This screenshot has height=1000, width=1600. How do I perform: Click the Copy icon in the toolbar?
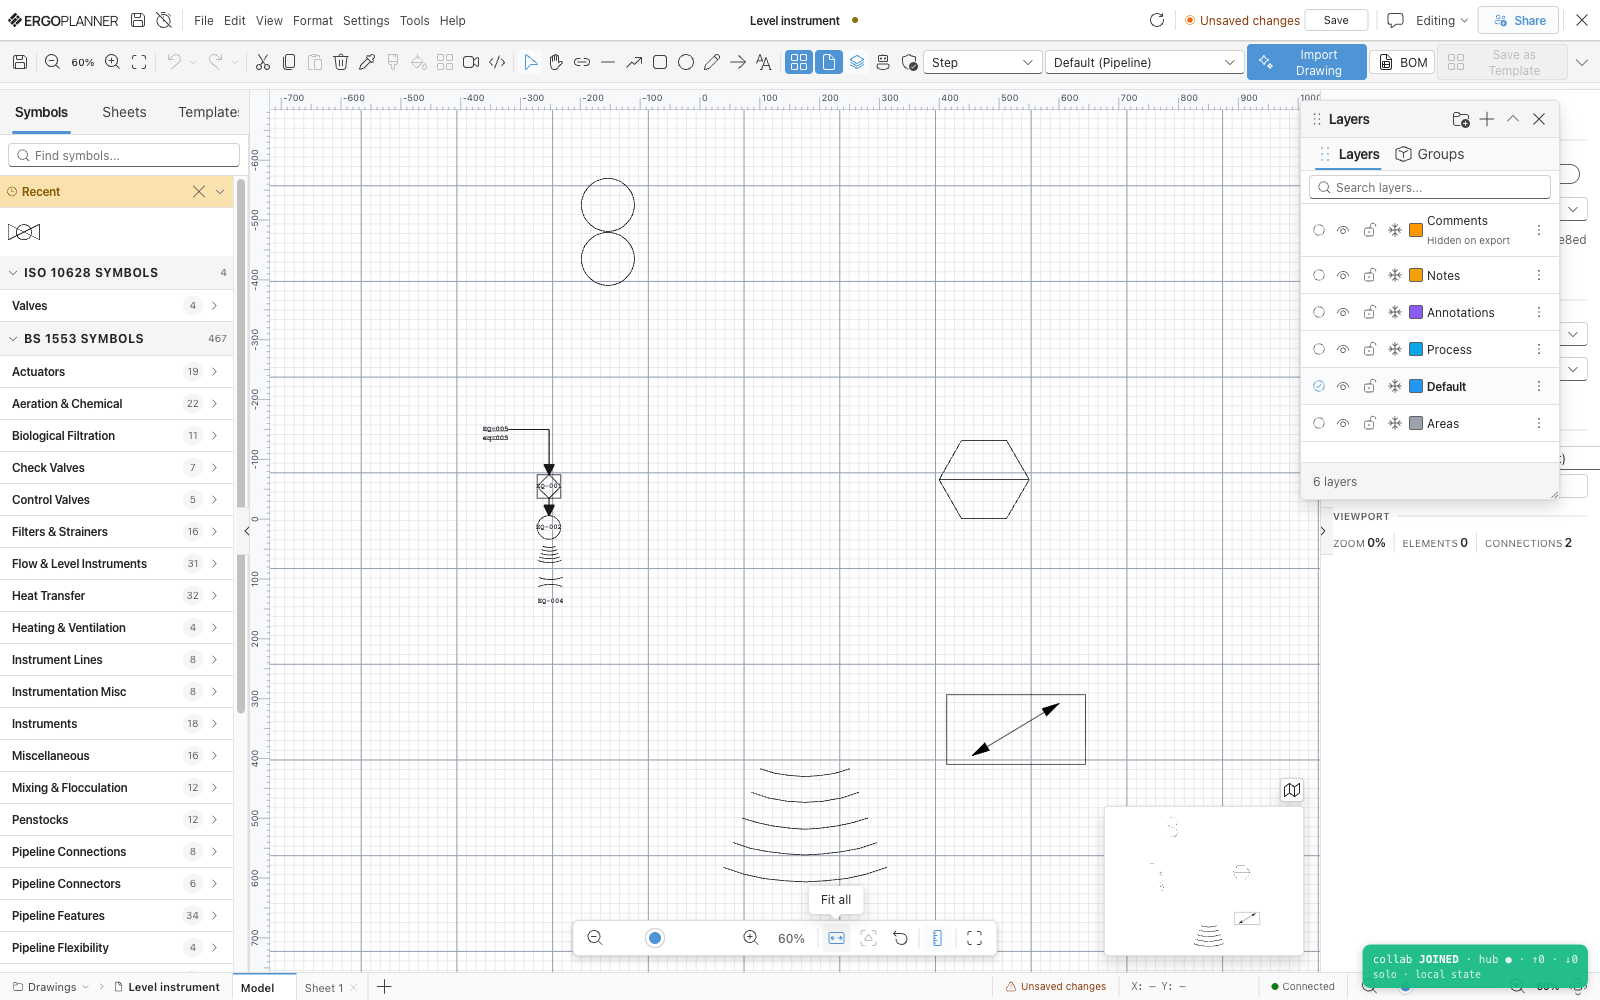(289, 62)
